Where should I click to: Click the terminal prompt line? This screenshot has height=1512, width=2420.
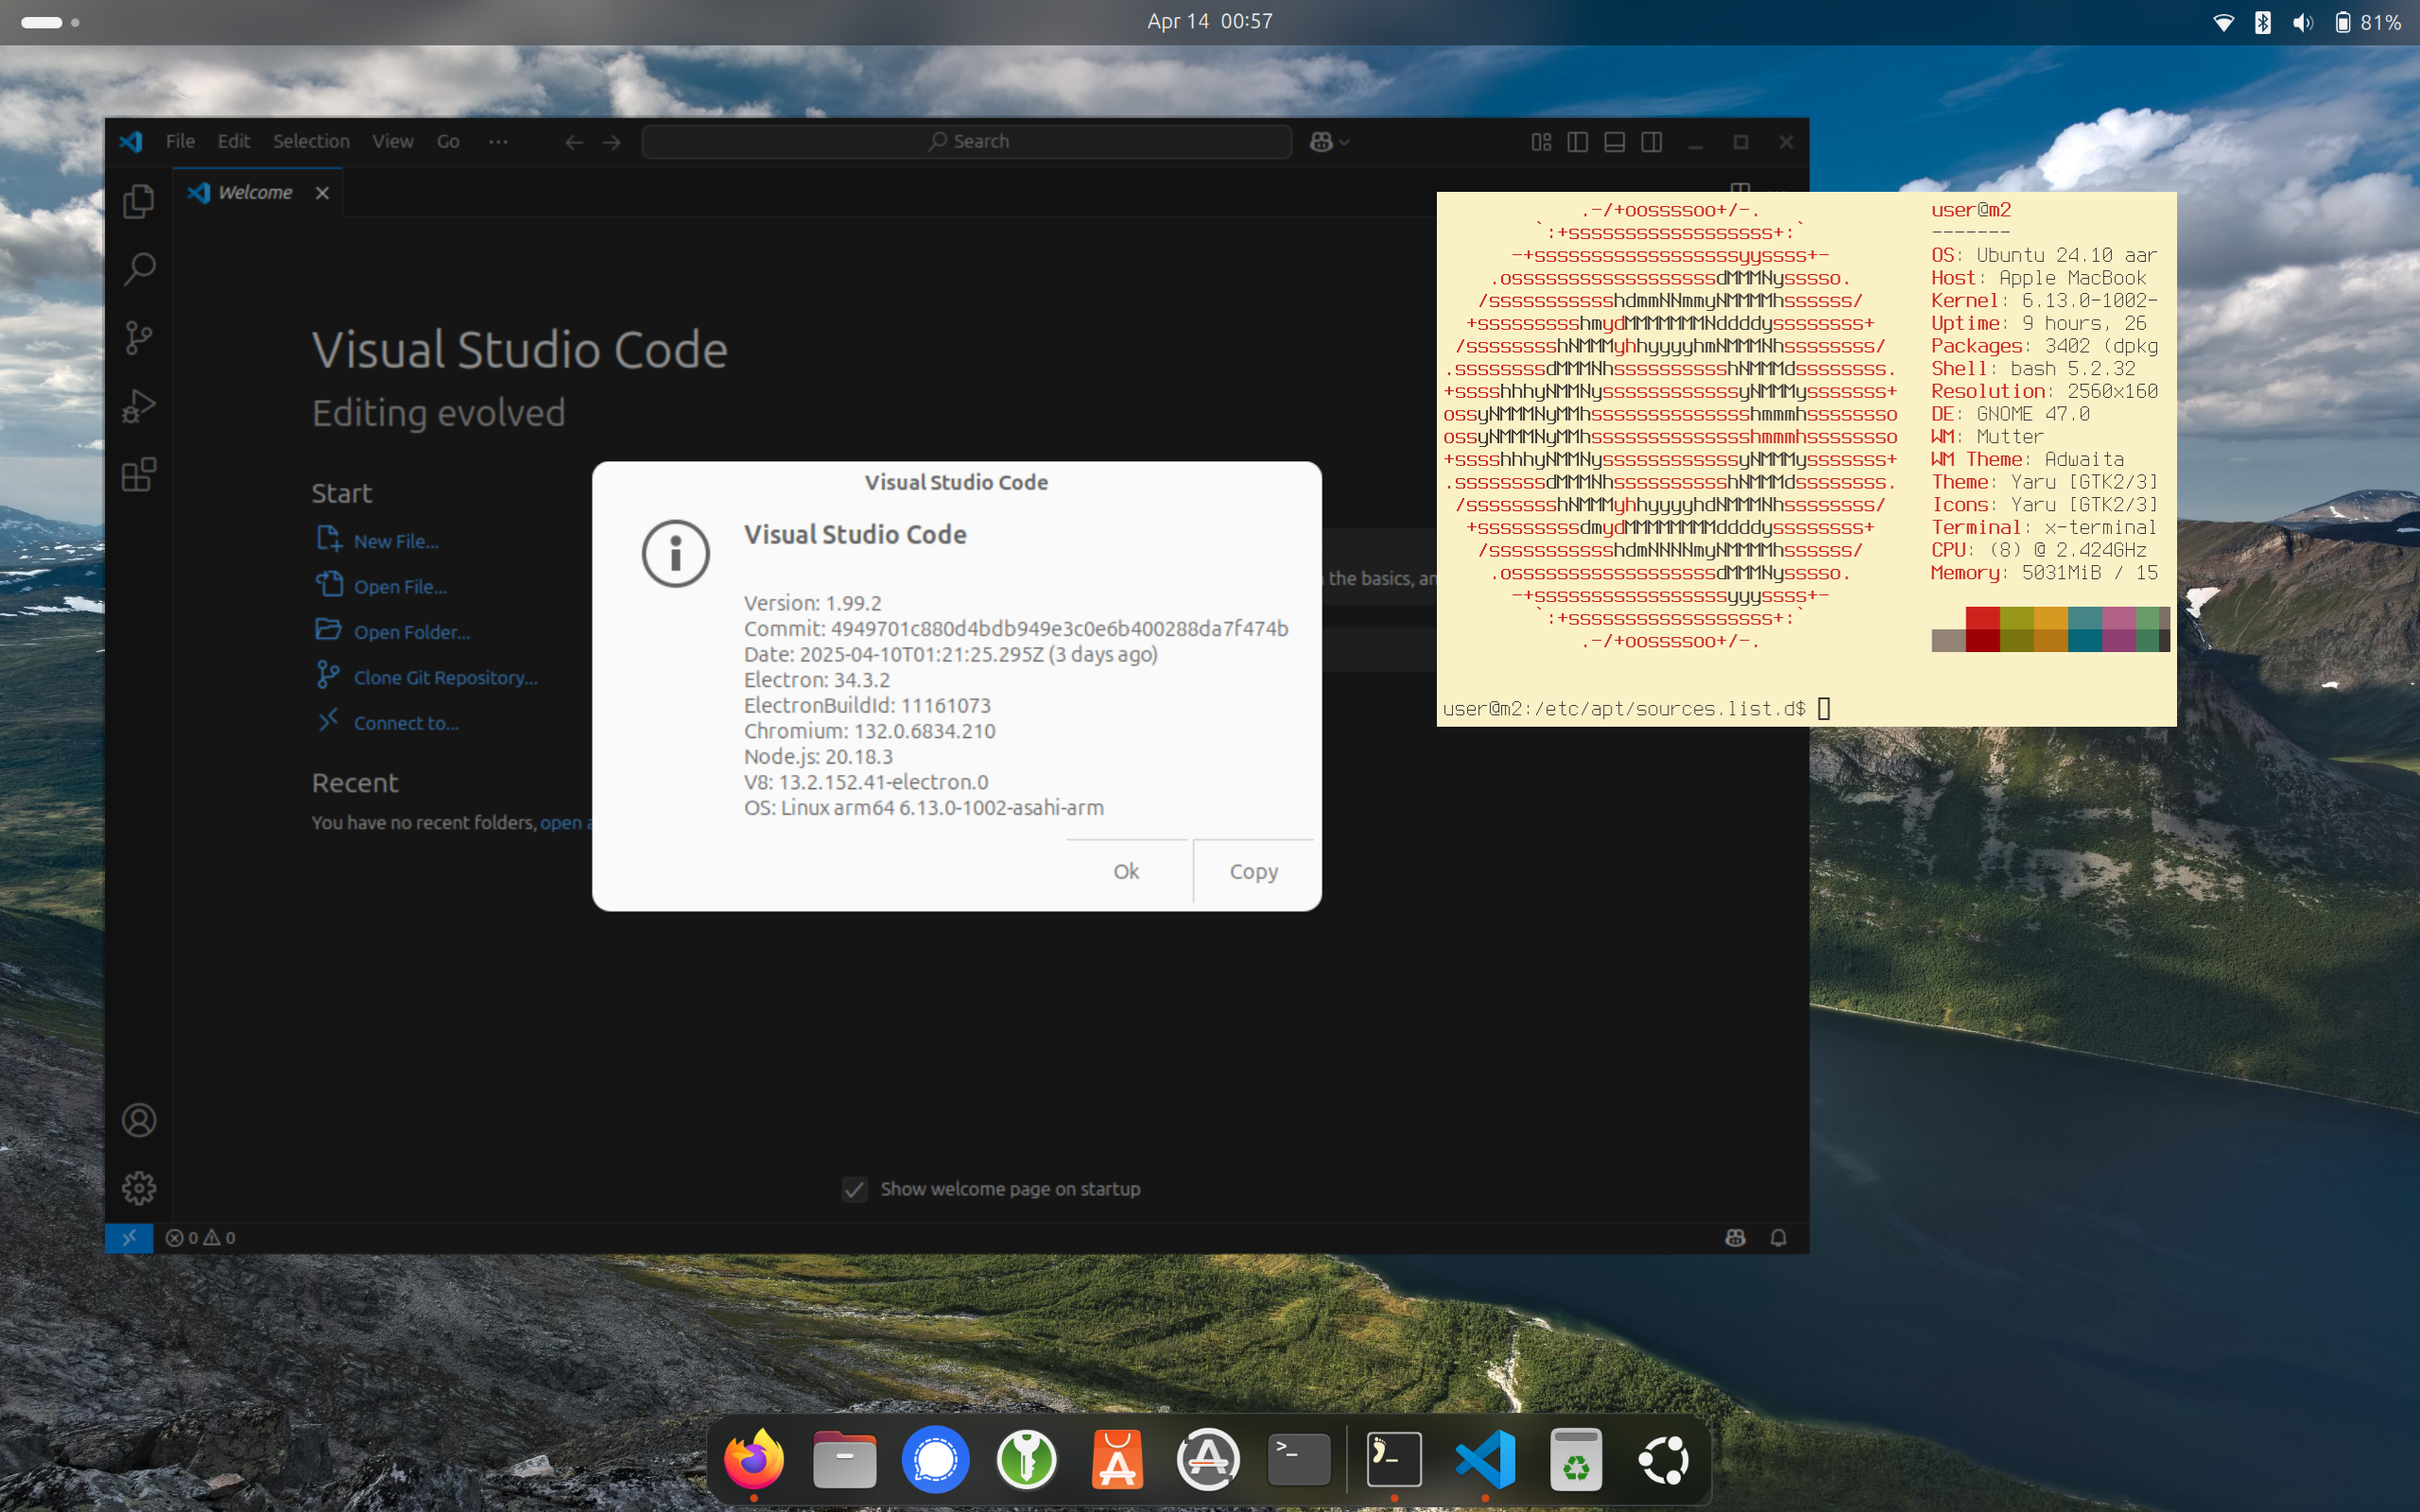click(x=1636, y=708)
